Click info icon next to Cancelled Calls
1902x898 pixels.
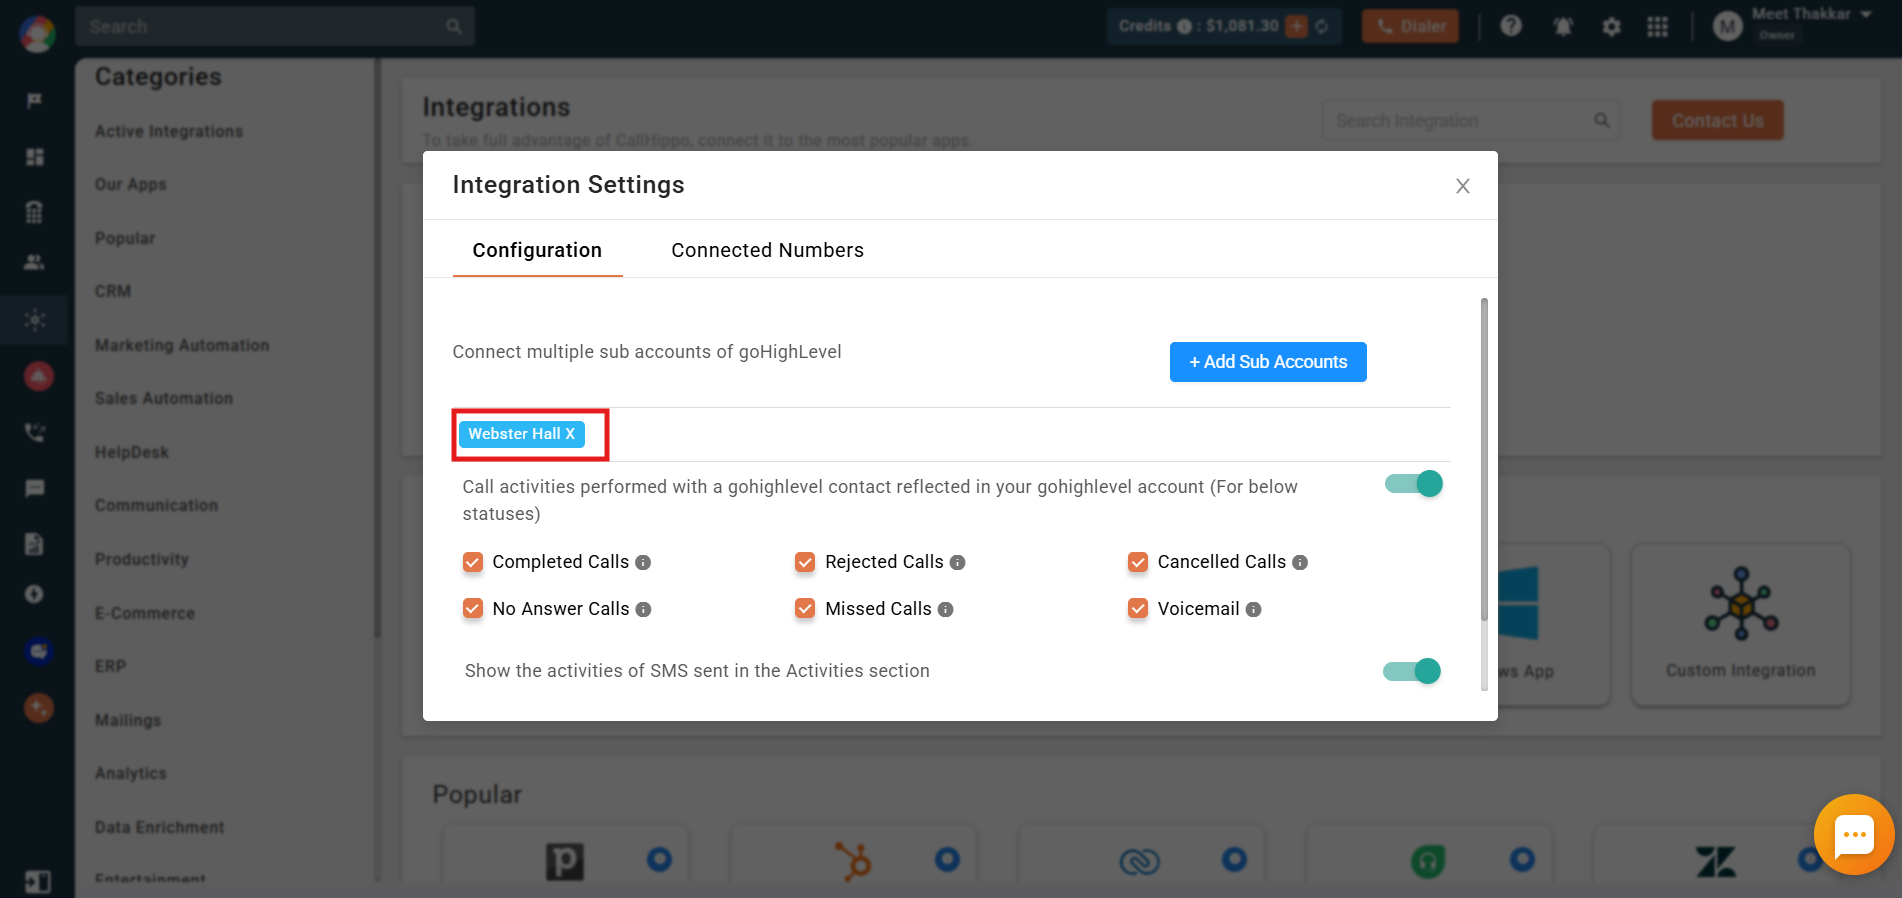click(x=1300, y=563)
